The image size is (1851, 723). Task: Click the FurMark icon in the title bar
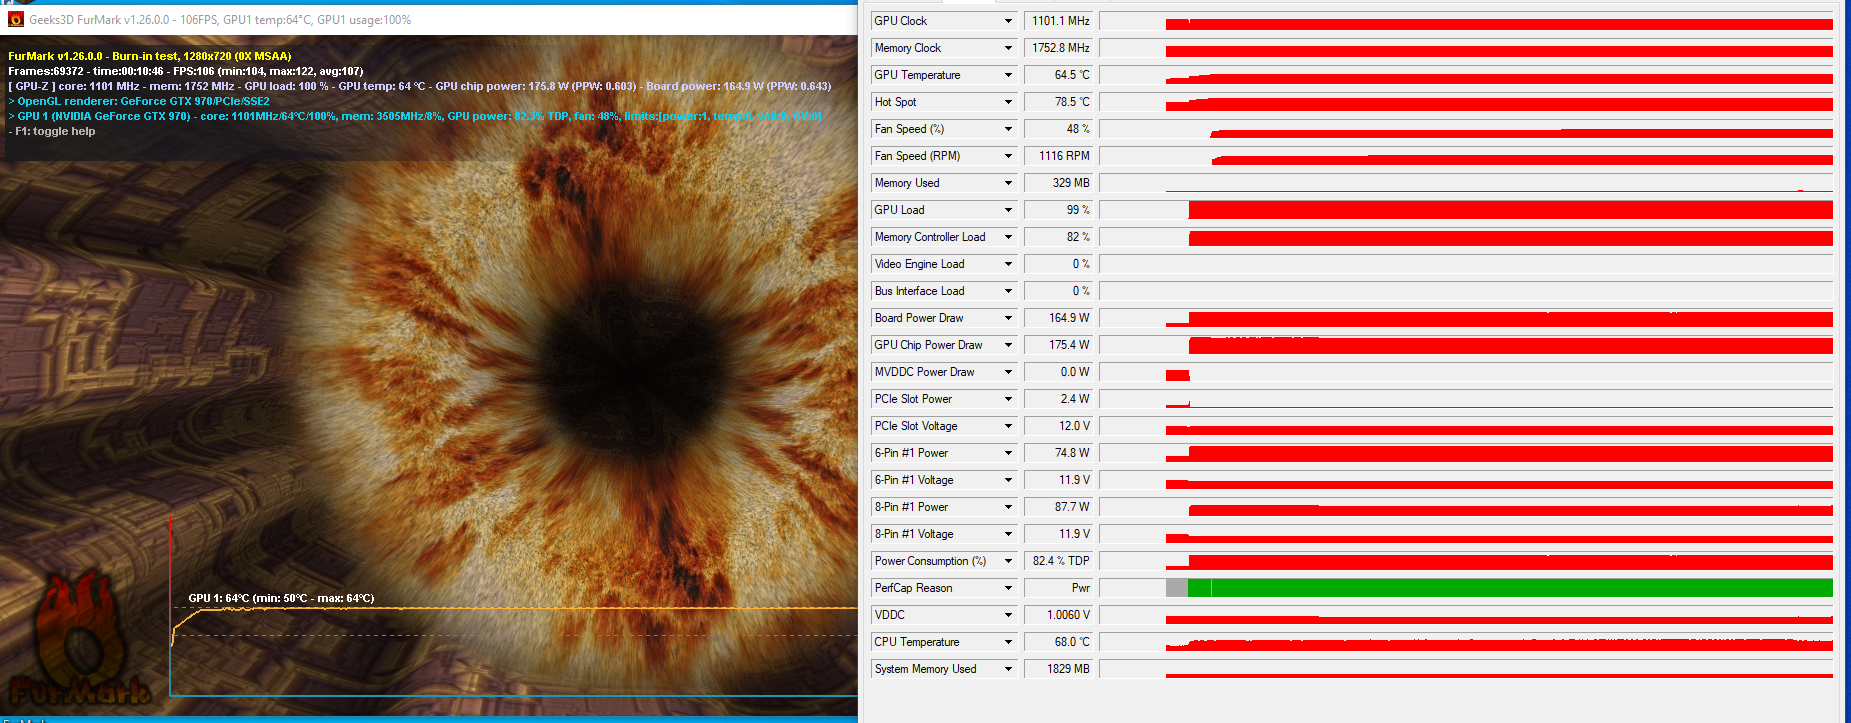15,19
